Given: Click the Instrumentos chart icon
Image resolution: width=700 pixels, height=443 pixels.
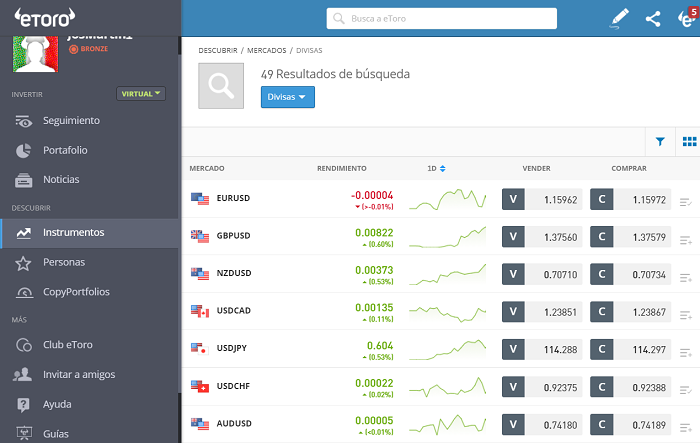Looking at the screenshot, I should 24,233.
